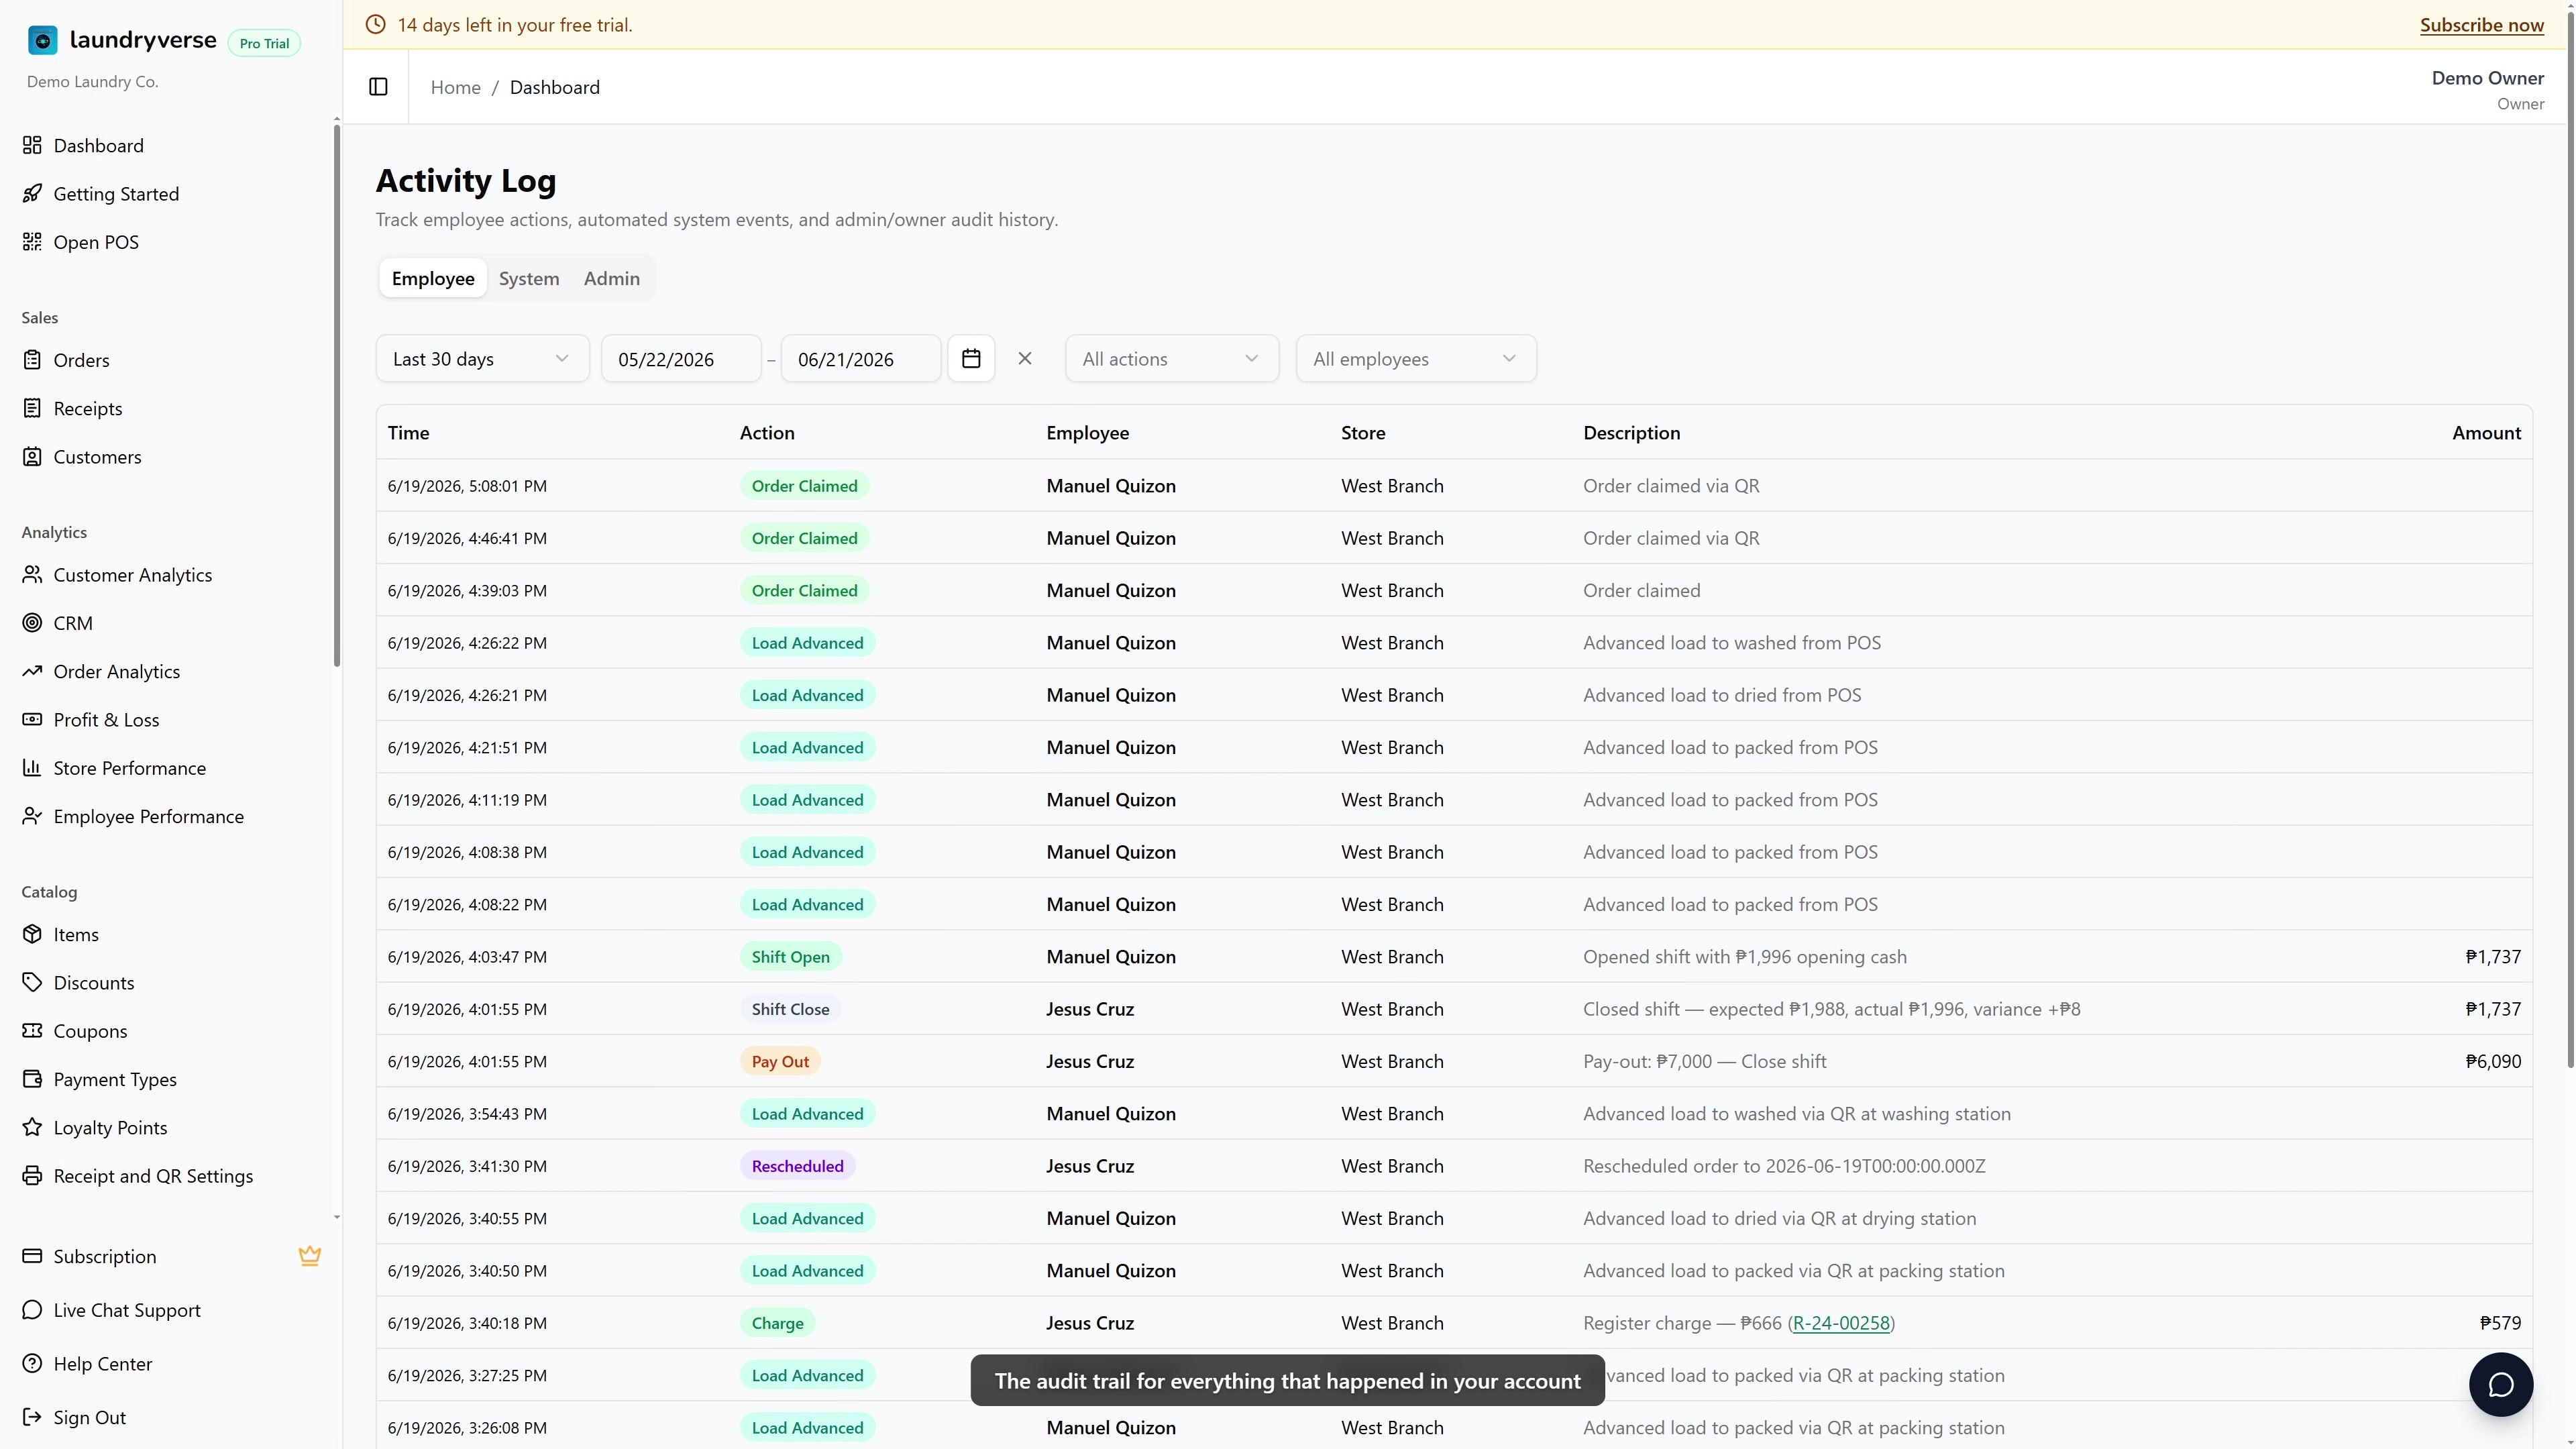
Task: Click the Order Analytics trend icon
Action: coord(32,671)
